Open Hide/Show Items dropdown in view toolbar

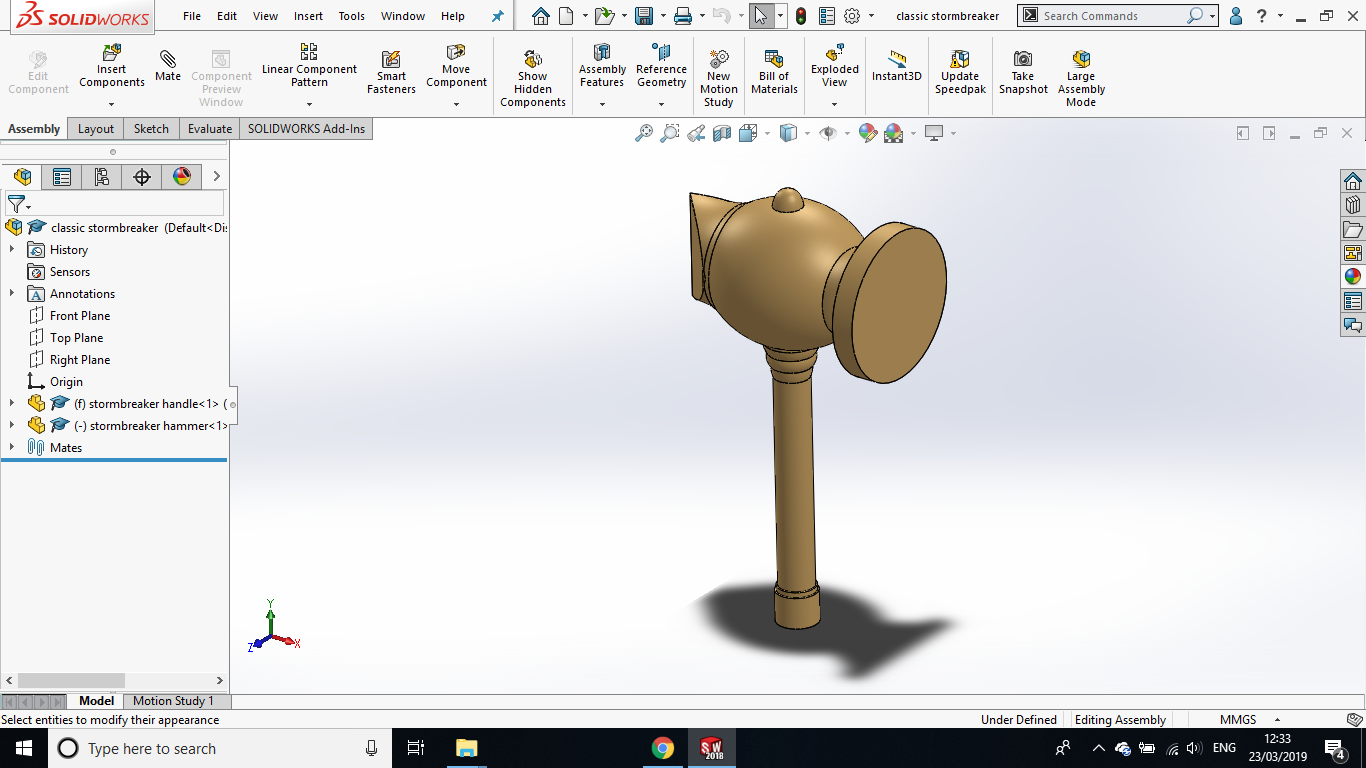847,133
